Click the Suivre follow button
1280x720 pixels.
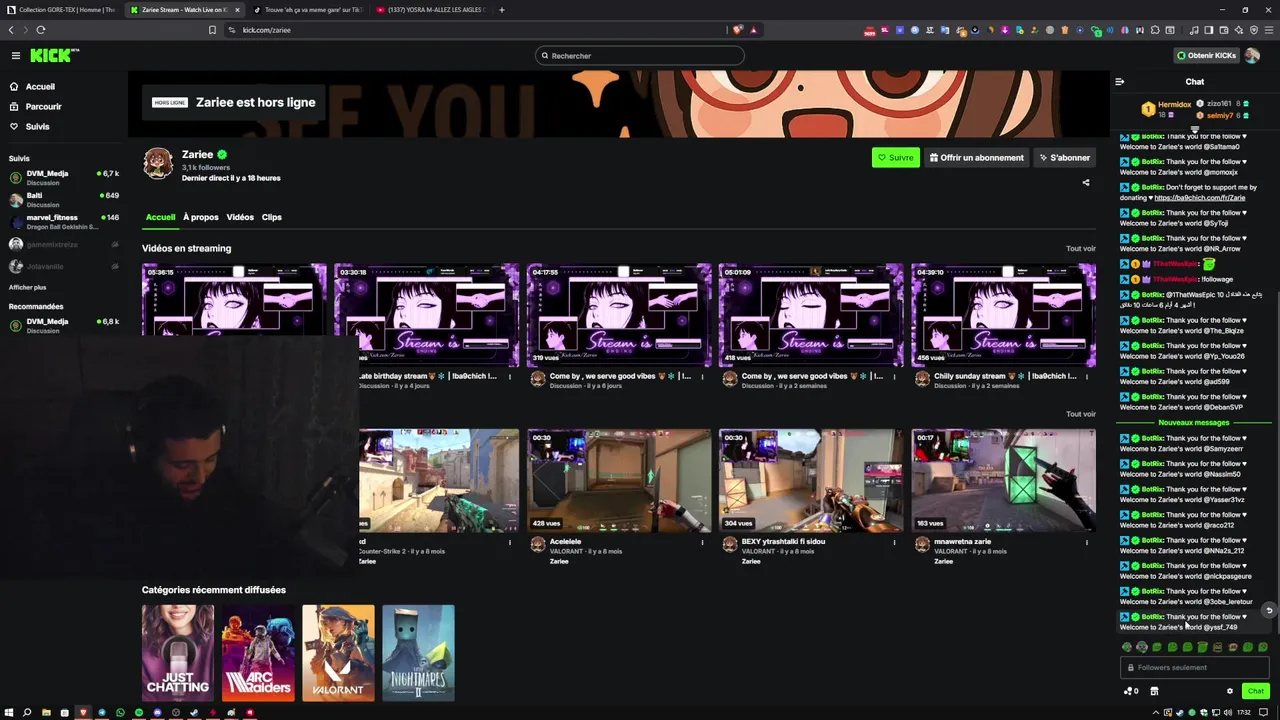click(x=895, y=158)
